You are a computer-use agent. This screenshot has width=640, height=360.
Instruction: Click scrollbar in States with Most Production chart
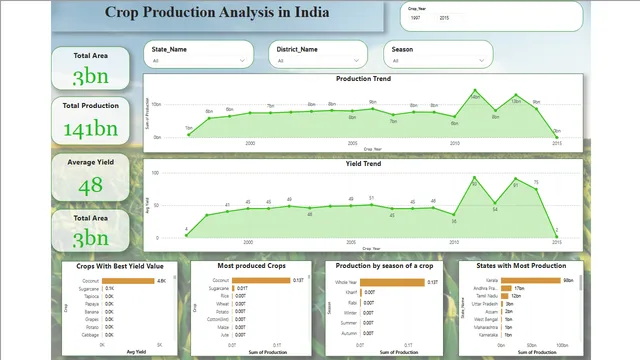click(x=581, y=282)
